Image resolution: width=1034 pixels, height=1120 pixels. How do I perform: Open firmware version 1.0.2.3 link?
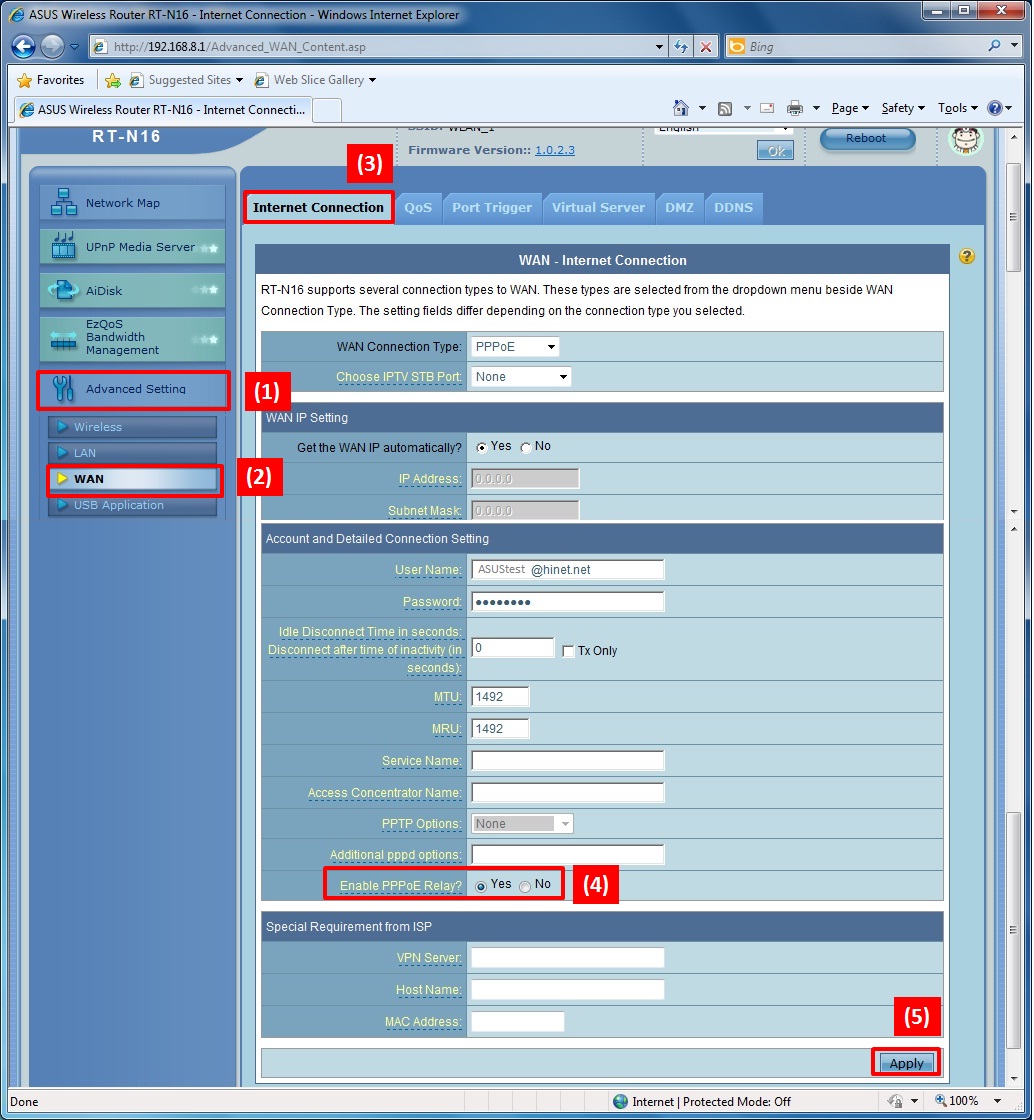click(x=555, y=150)
